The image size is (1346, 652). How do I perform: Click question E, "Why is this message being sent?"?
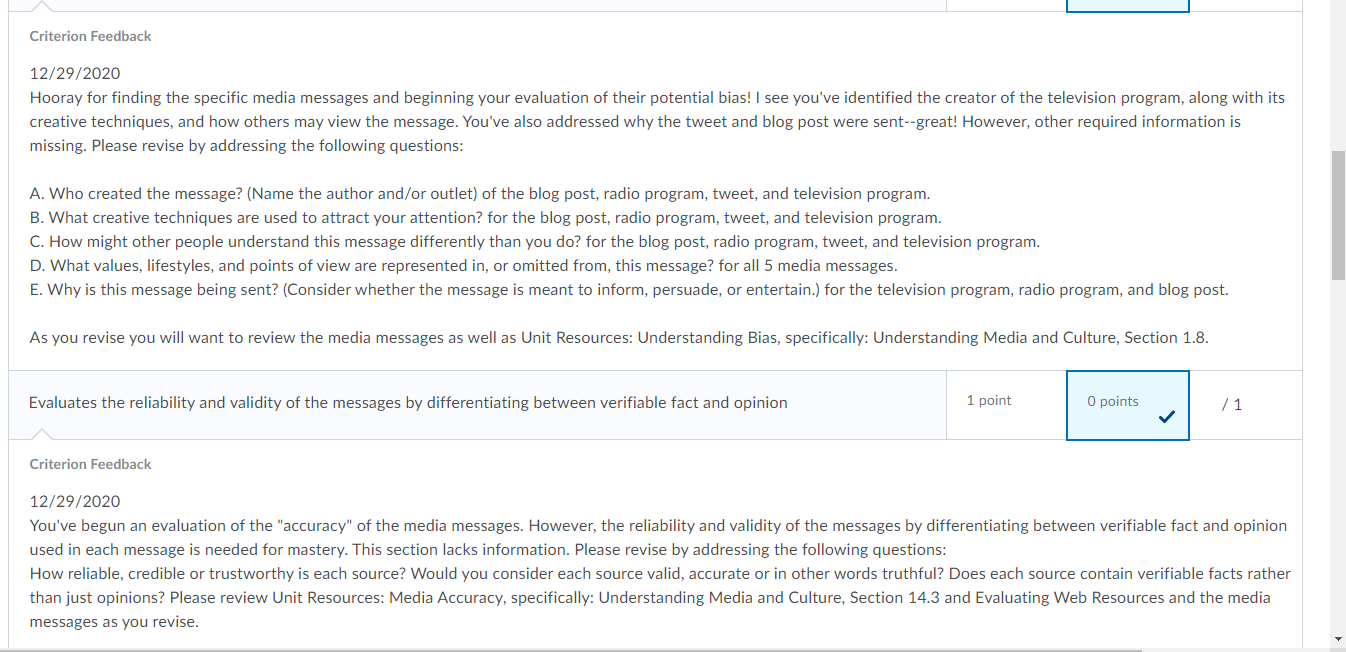click(x=629, y=289)
